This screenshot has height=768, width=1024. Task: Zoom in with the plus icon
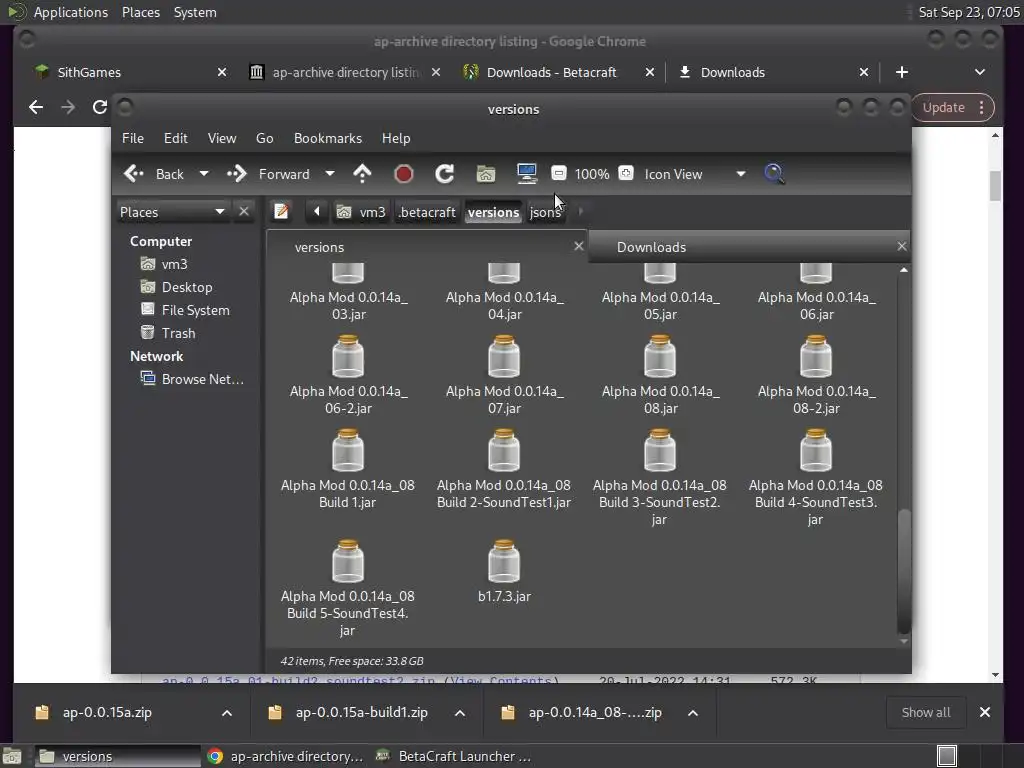click(x=626, y=173)
